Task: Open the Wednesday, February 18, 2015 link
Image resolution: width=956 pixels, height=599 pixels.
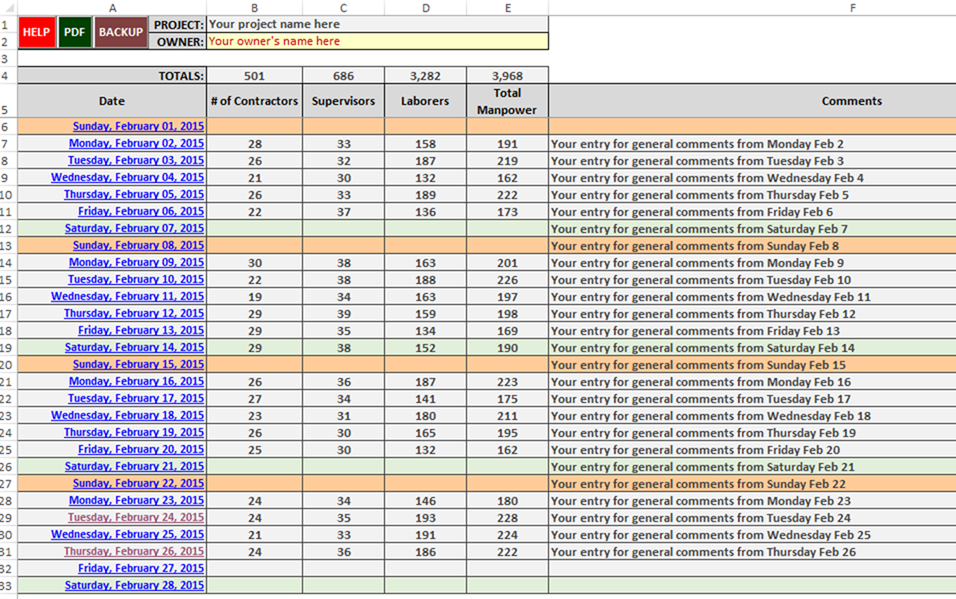Action: click(x=127, y=415)
